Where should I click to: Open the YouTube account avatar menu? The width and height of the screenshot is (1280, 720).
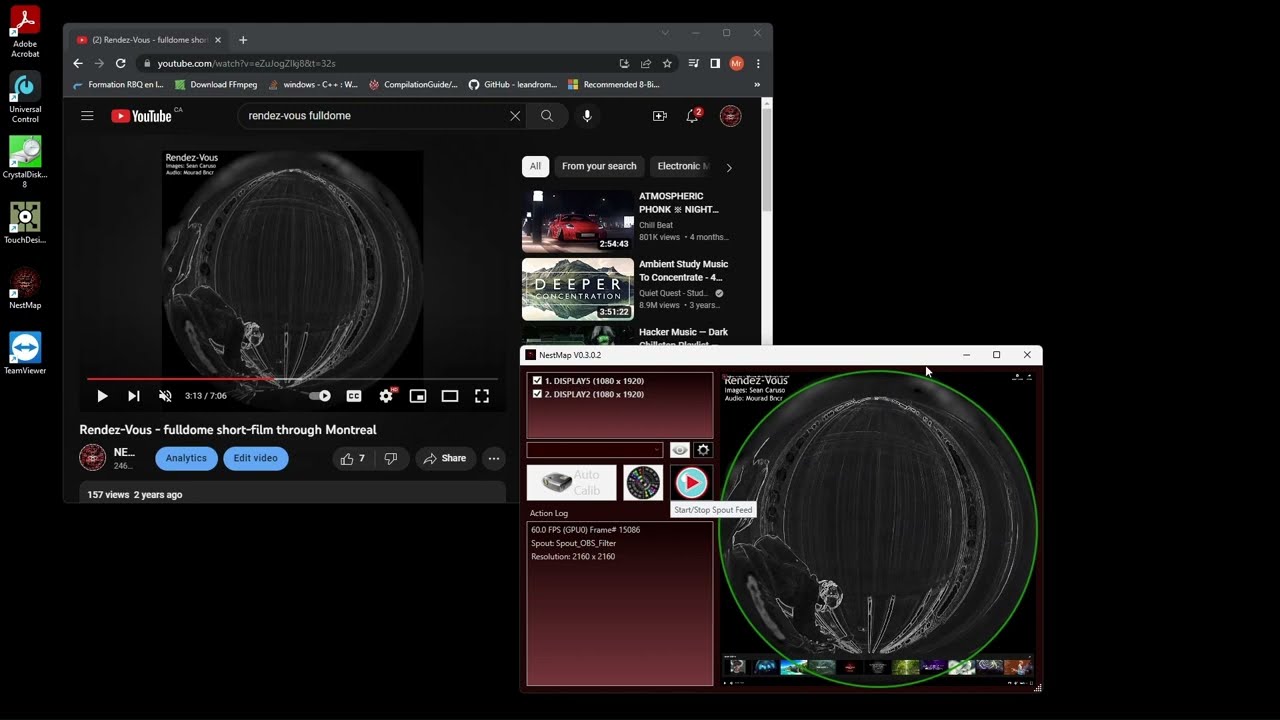pos(731,116)
